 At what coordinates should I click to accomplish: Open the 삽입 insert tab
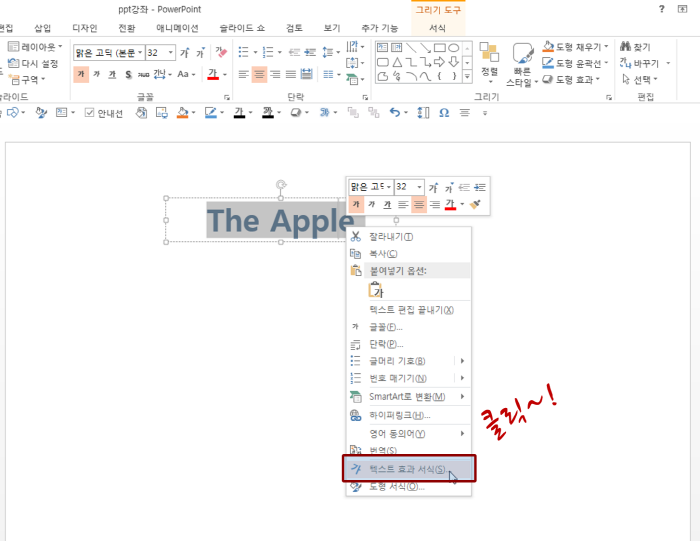click(43, 28)
